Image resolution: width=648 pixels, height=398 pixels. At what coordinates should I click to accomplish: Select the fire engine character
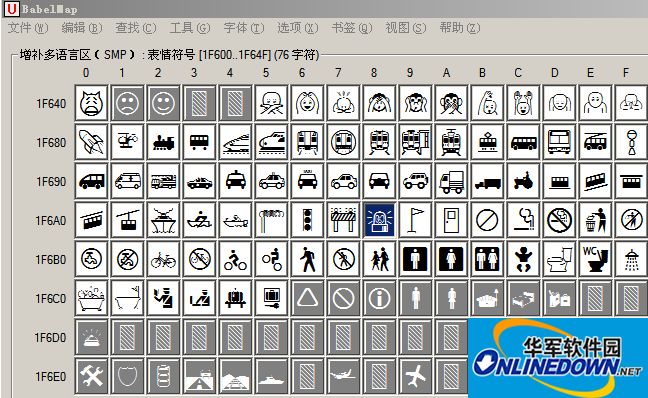[163, 181]
